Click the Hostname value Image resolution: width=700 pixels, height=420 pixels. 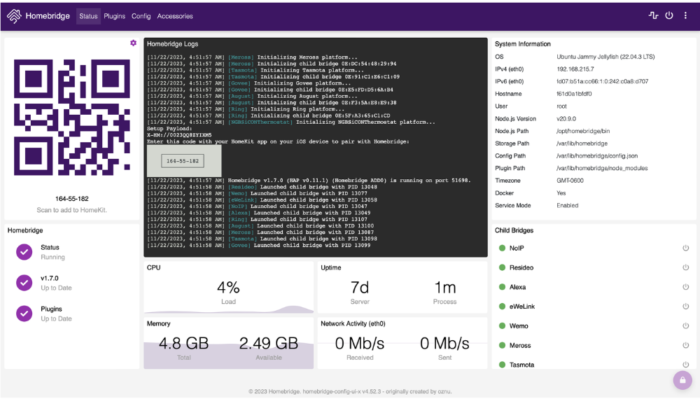point(574,94)
